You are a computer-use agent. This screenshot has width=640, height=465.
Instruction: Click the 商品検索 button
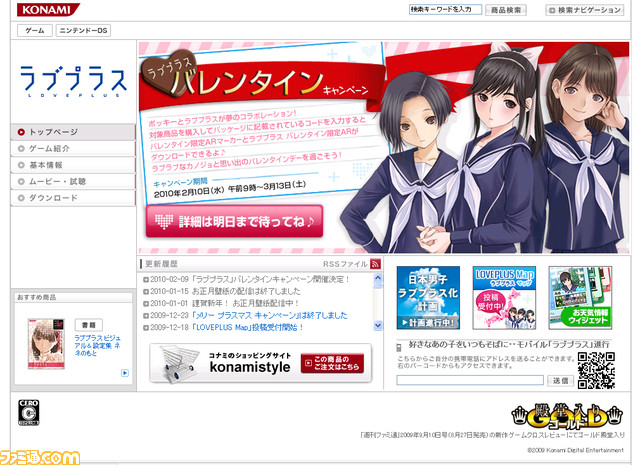point(506,10)
